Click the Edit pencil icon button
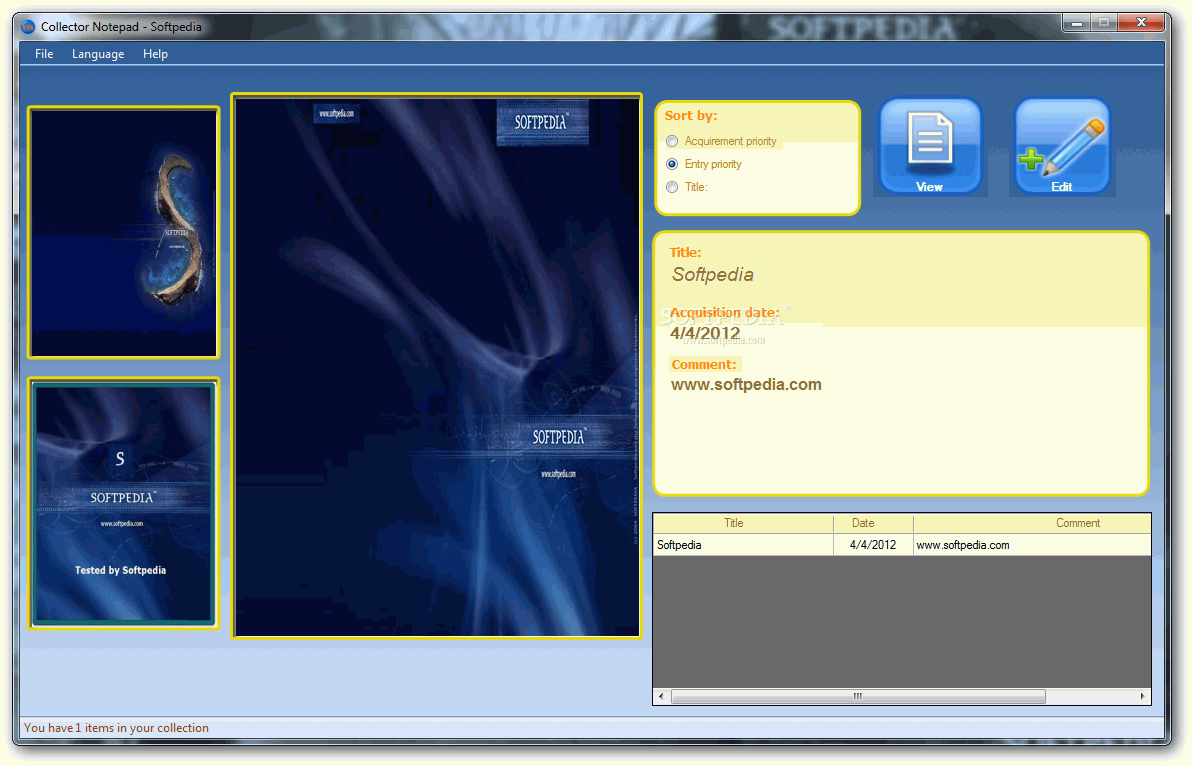 1063,146
